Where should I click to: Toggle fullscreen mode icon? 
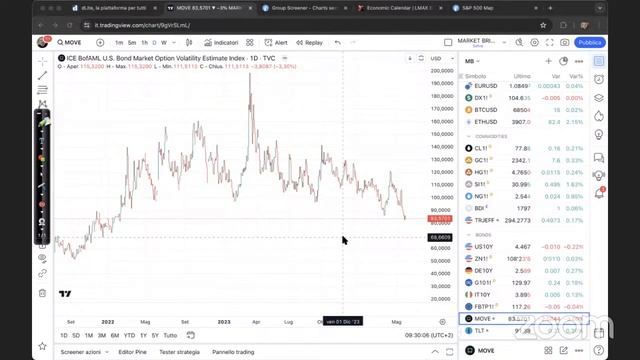[x=549, y=42]
